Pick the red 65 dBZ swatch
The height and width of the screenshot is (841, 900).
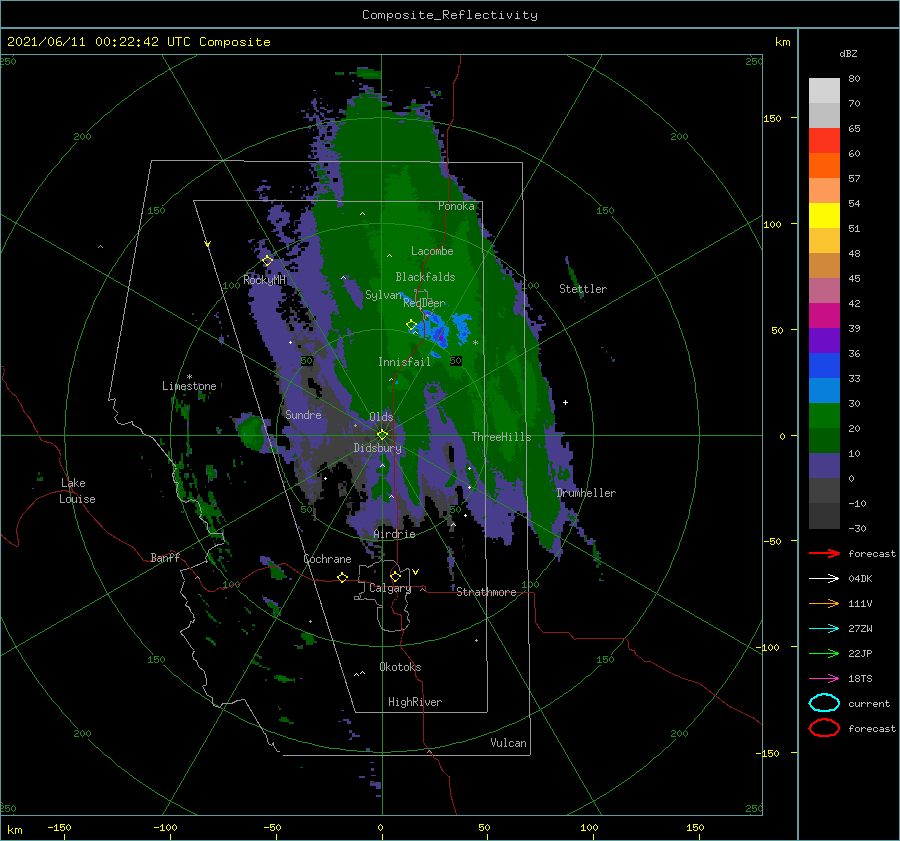tap(824, 140)
